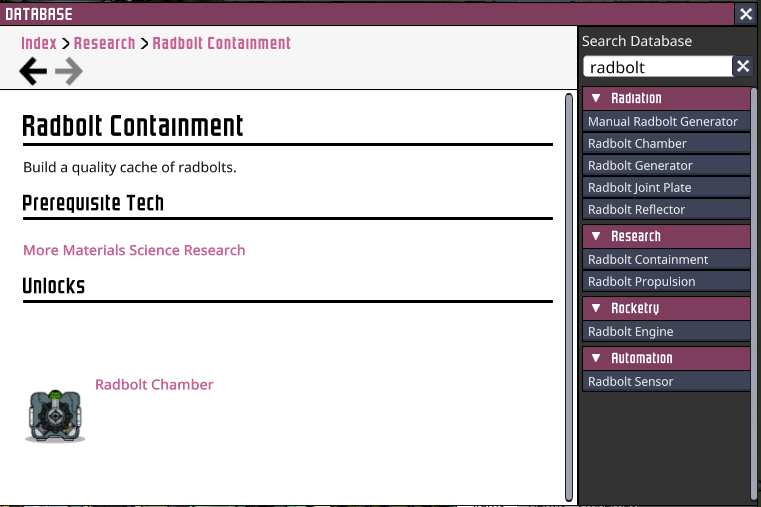761x507 pixels.
Task: Click the search results scrollbar
Action: [754, 295]
